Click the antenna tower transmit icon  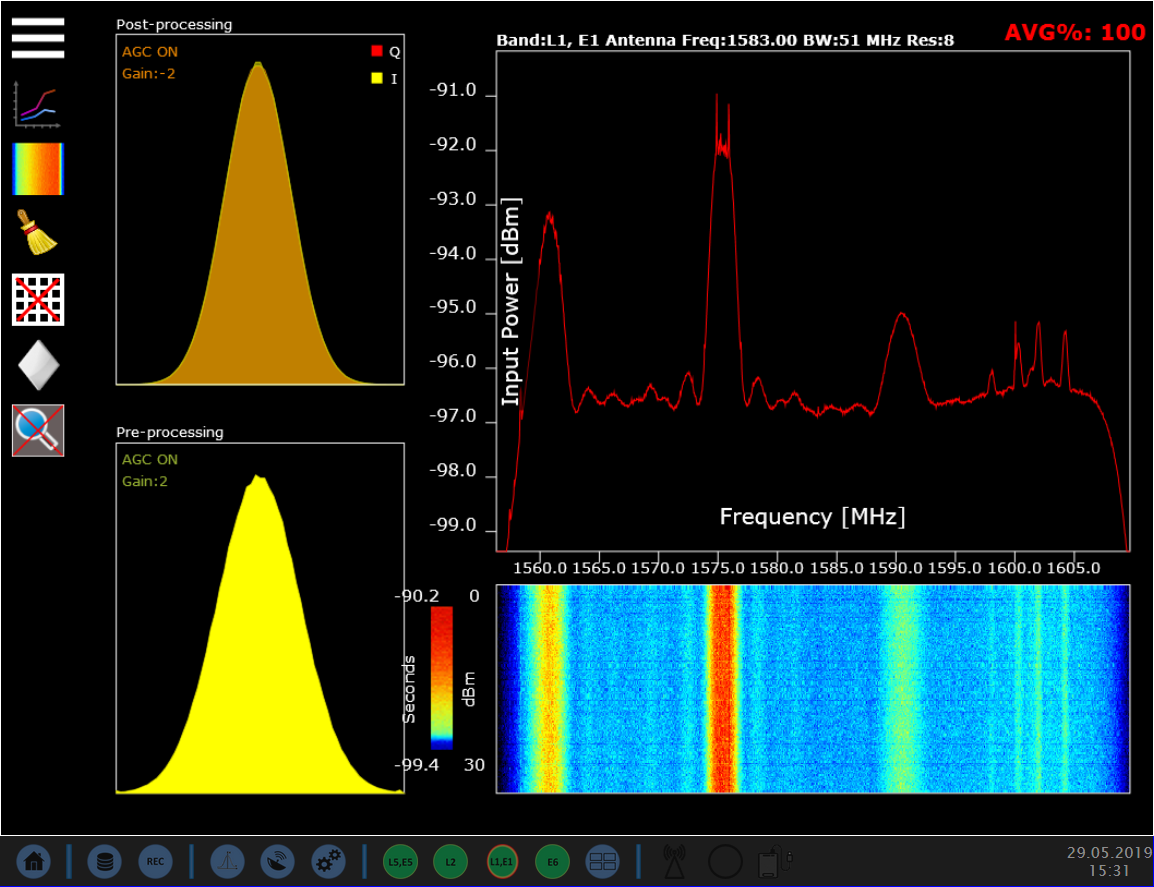[674, 861]
